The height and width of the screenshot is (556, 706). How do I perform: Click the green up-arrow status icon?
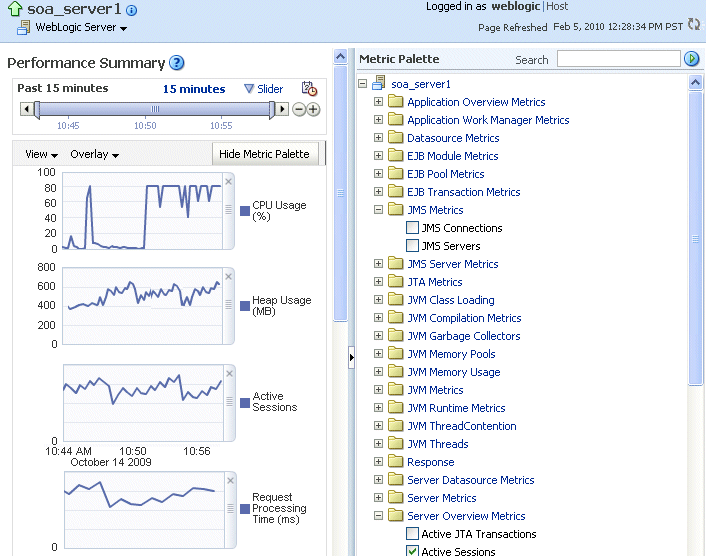[x=15, y=9]
